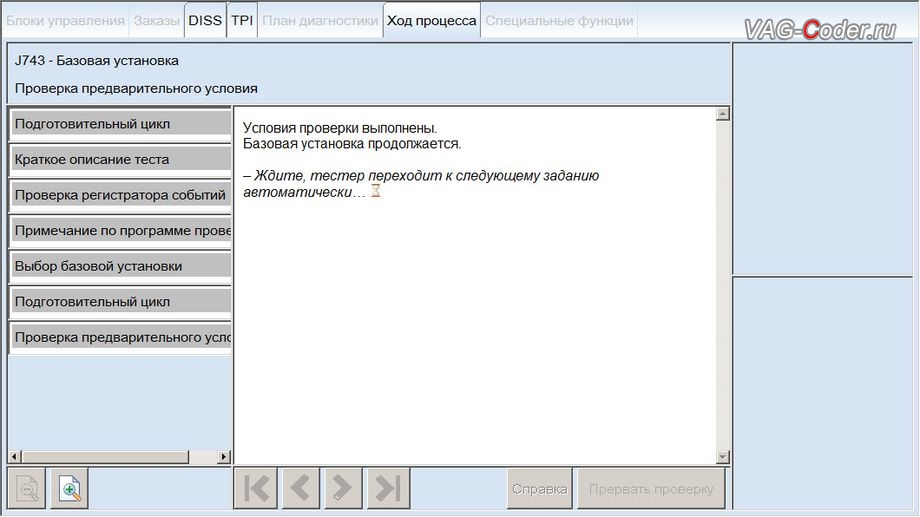The image size is (920, 517).
Task: Select Краткое описание теста step
Action: pyautogui.click(x=121, y=160)
